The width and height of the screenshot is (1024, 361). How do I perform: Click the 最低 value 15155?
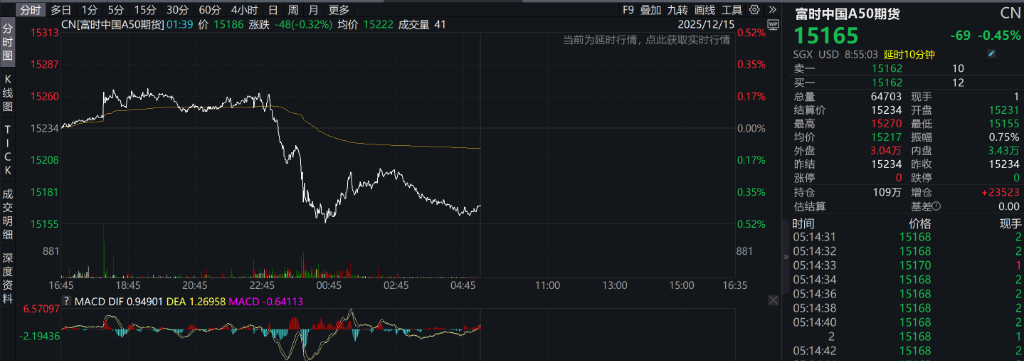[x=1003, y=123]
